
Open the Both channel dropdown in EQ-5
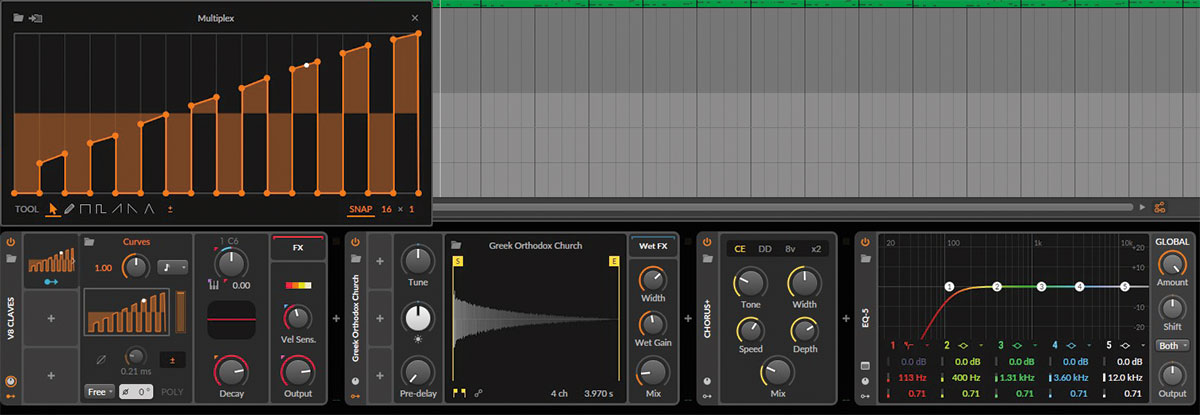click(1171, 345)
